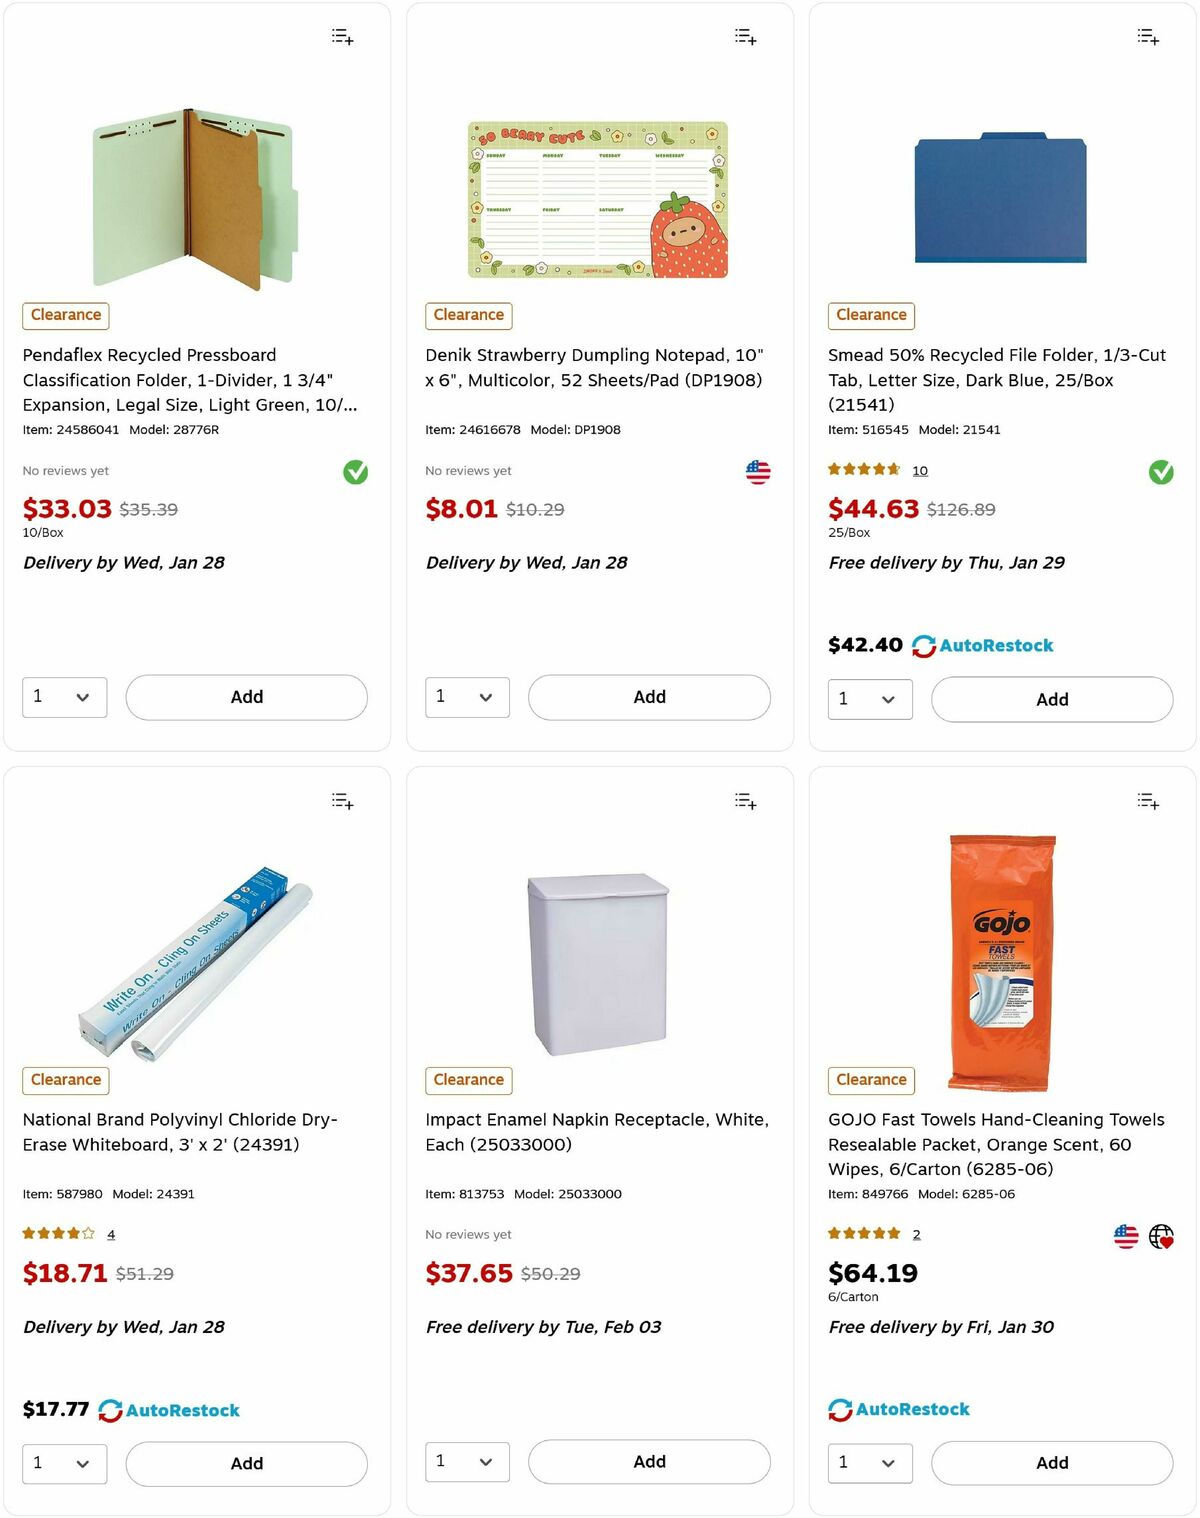This screenshot has width=1200, height=1518.
Task: Click the globe eco icon on the GOJO towels card
Action: (1161, 1235)
